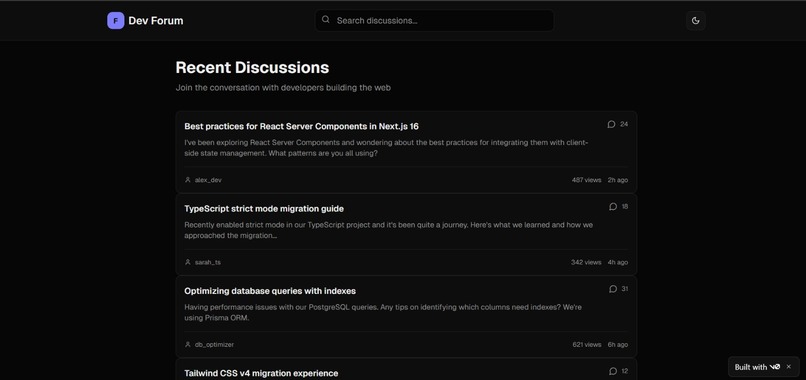The height and width of the screenshot is (380, 806).
Task: Click the magnifier icon in search bar
Action: (325, 20)
